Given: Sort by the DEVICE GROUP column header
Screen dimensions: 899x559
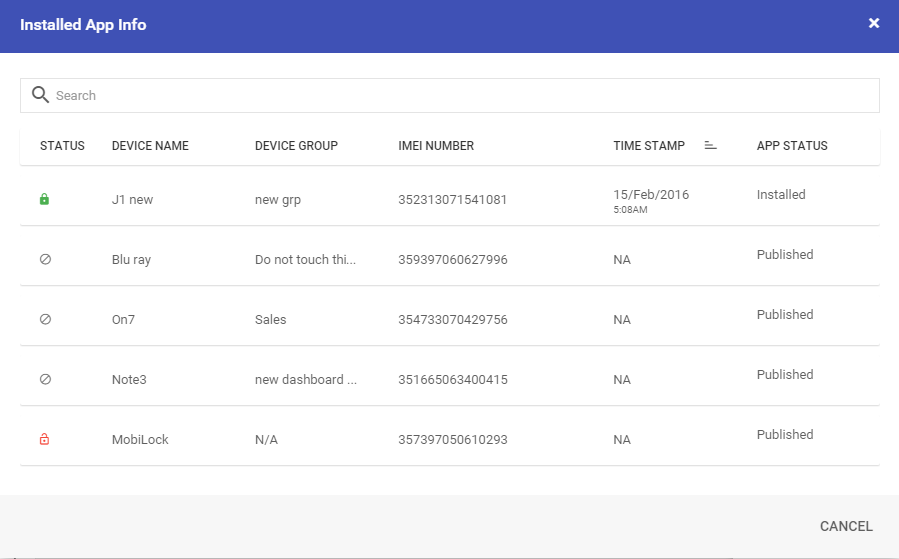Looking at the screenshot, I should [296, 146].
